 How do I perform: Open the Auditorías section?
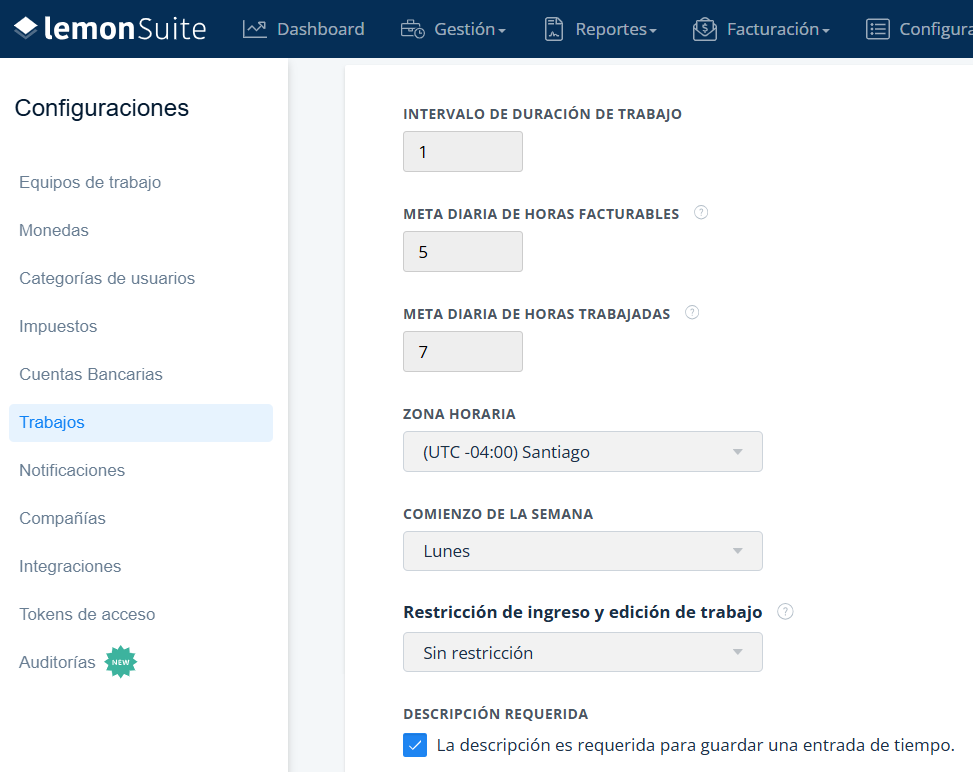click(57, 662)
